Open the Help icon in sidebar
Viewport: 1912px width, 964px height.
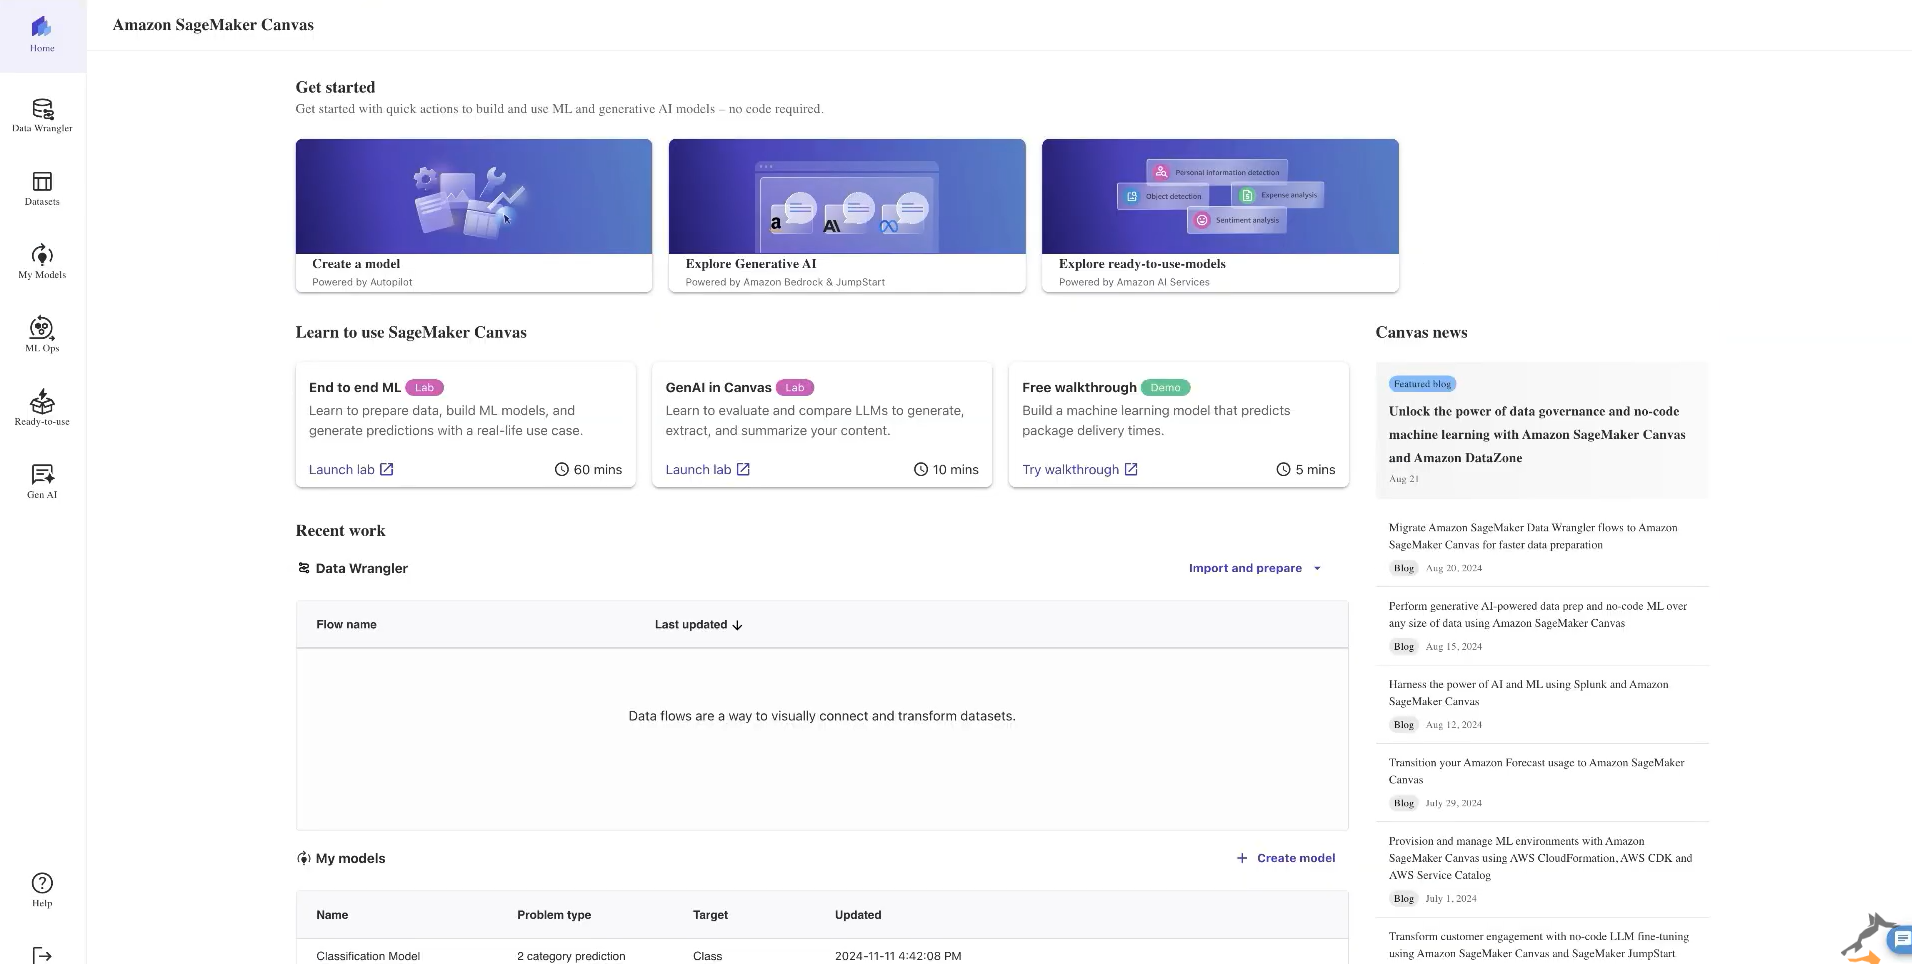(42, 890)
